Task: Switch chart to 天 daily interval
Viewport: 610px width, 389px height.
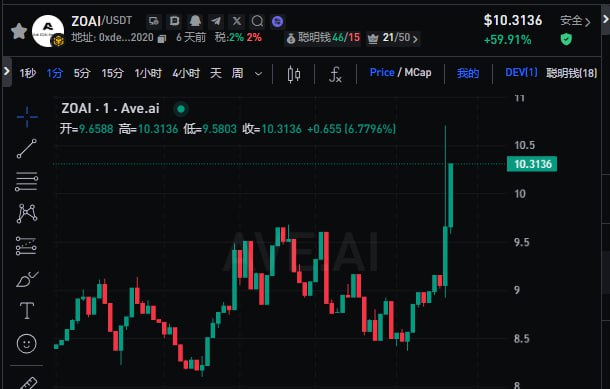Action: [216, 73]
